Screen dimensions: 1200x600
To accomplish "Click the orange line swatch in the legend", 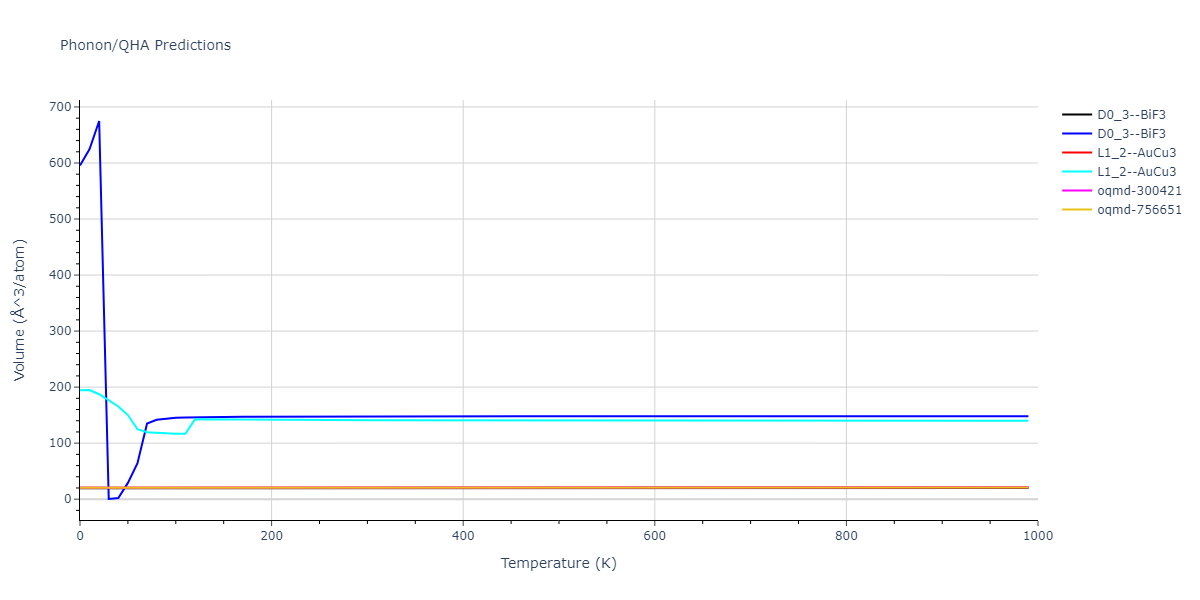I will [x=1077, y=210].
